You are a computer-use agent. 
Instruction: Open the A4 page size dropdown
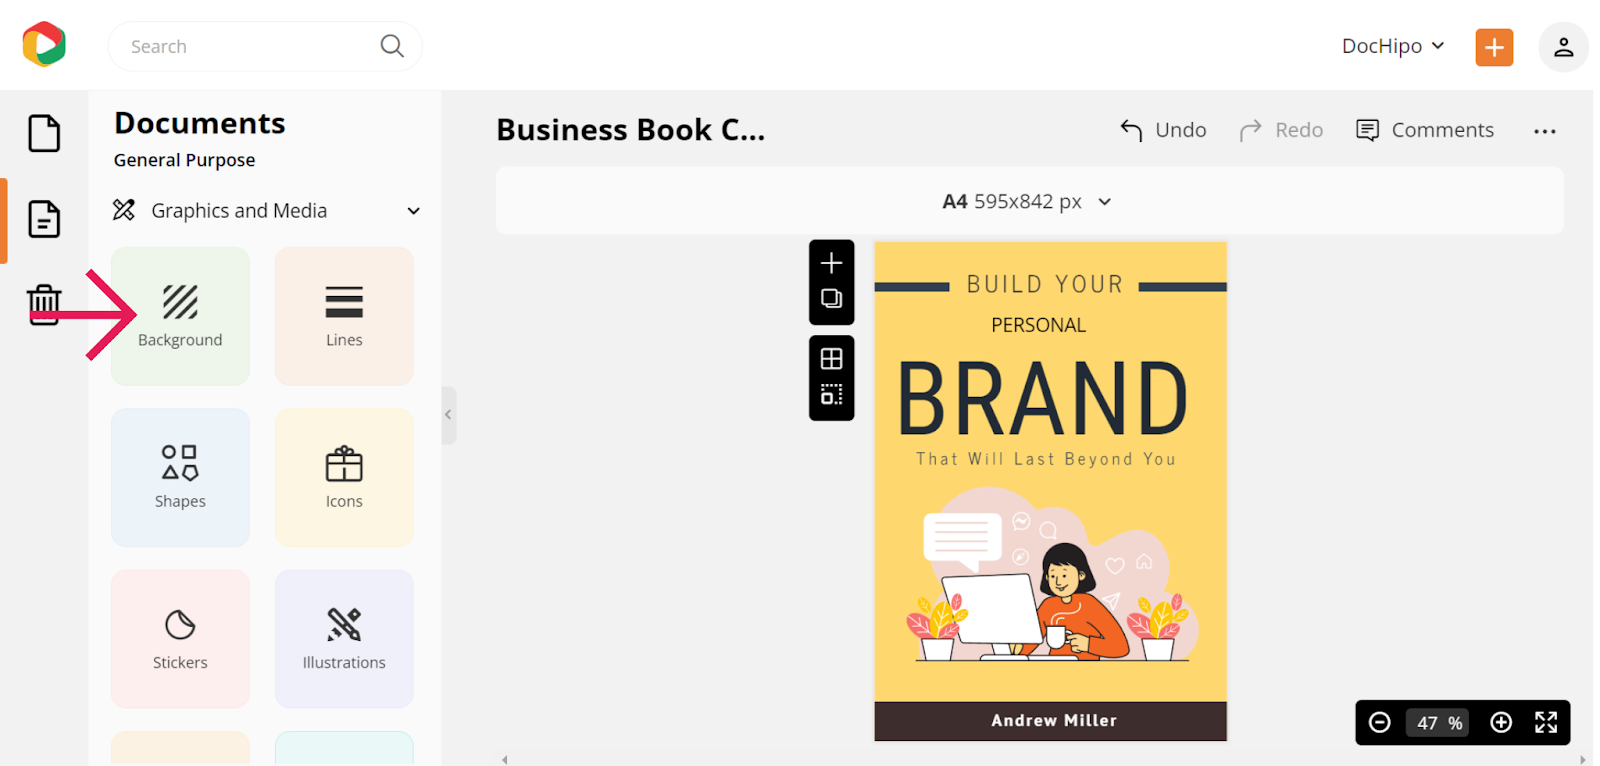(x=1028, y=201)
